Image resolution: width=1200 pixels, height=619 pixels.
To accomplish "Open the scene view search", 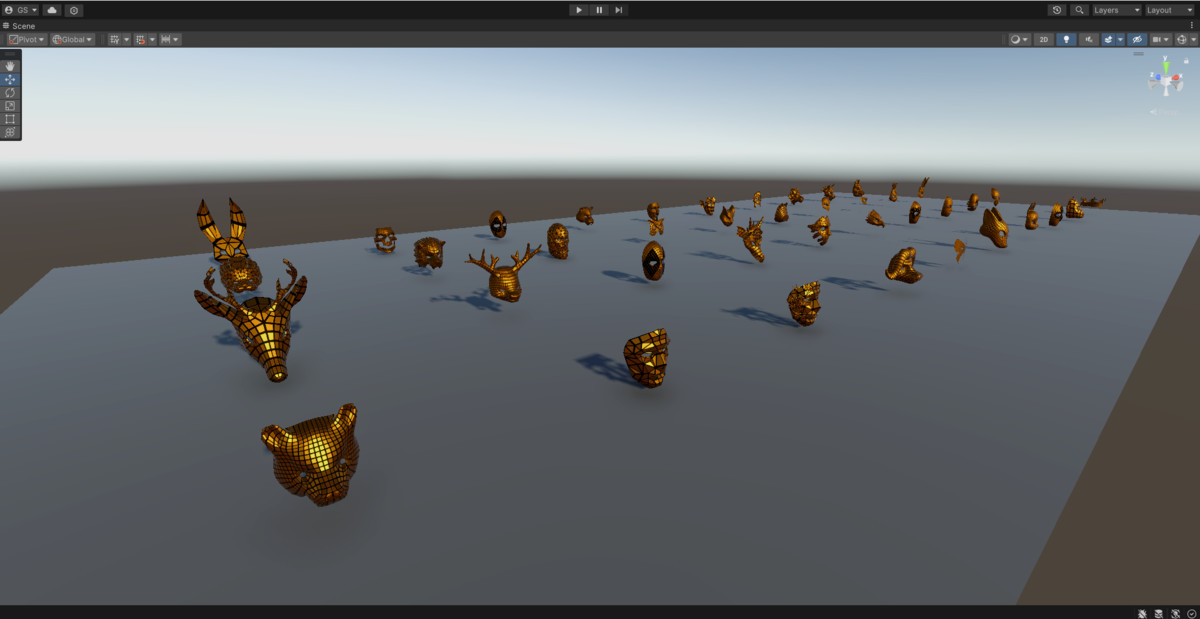I will coord(1080,10).
